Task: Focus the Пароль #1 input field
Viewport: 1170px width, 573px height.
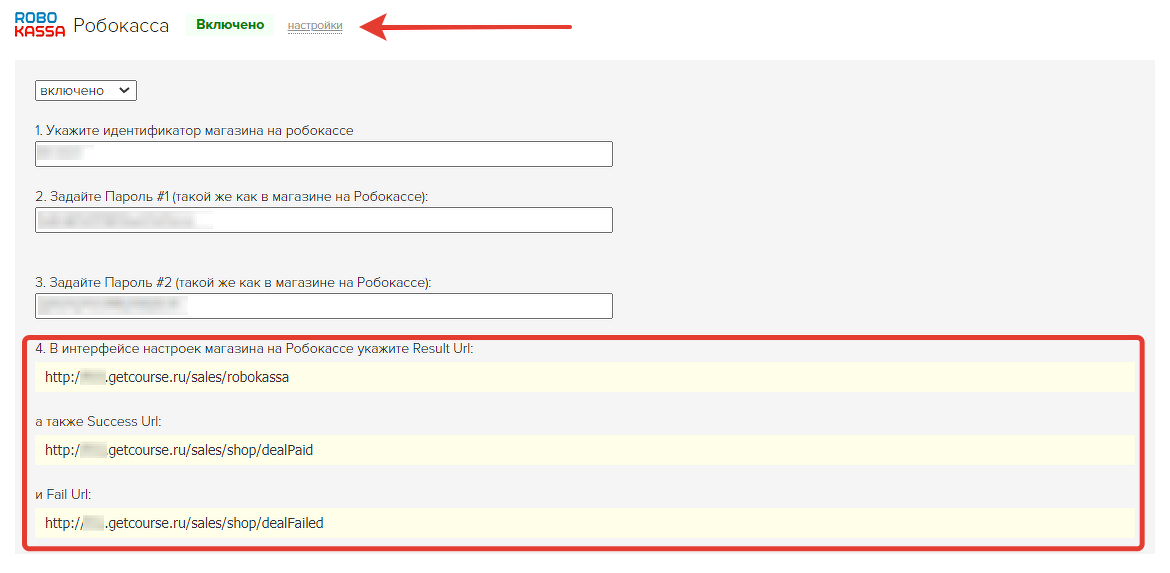Action: pos(324,220)
